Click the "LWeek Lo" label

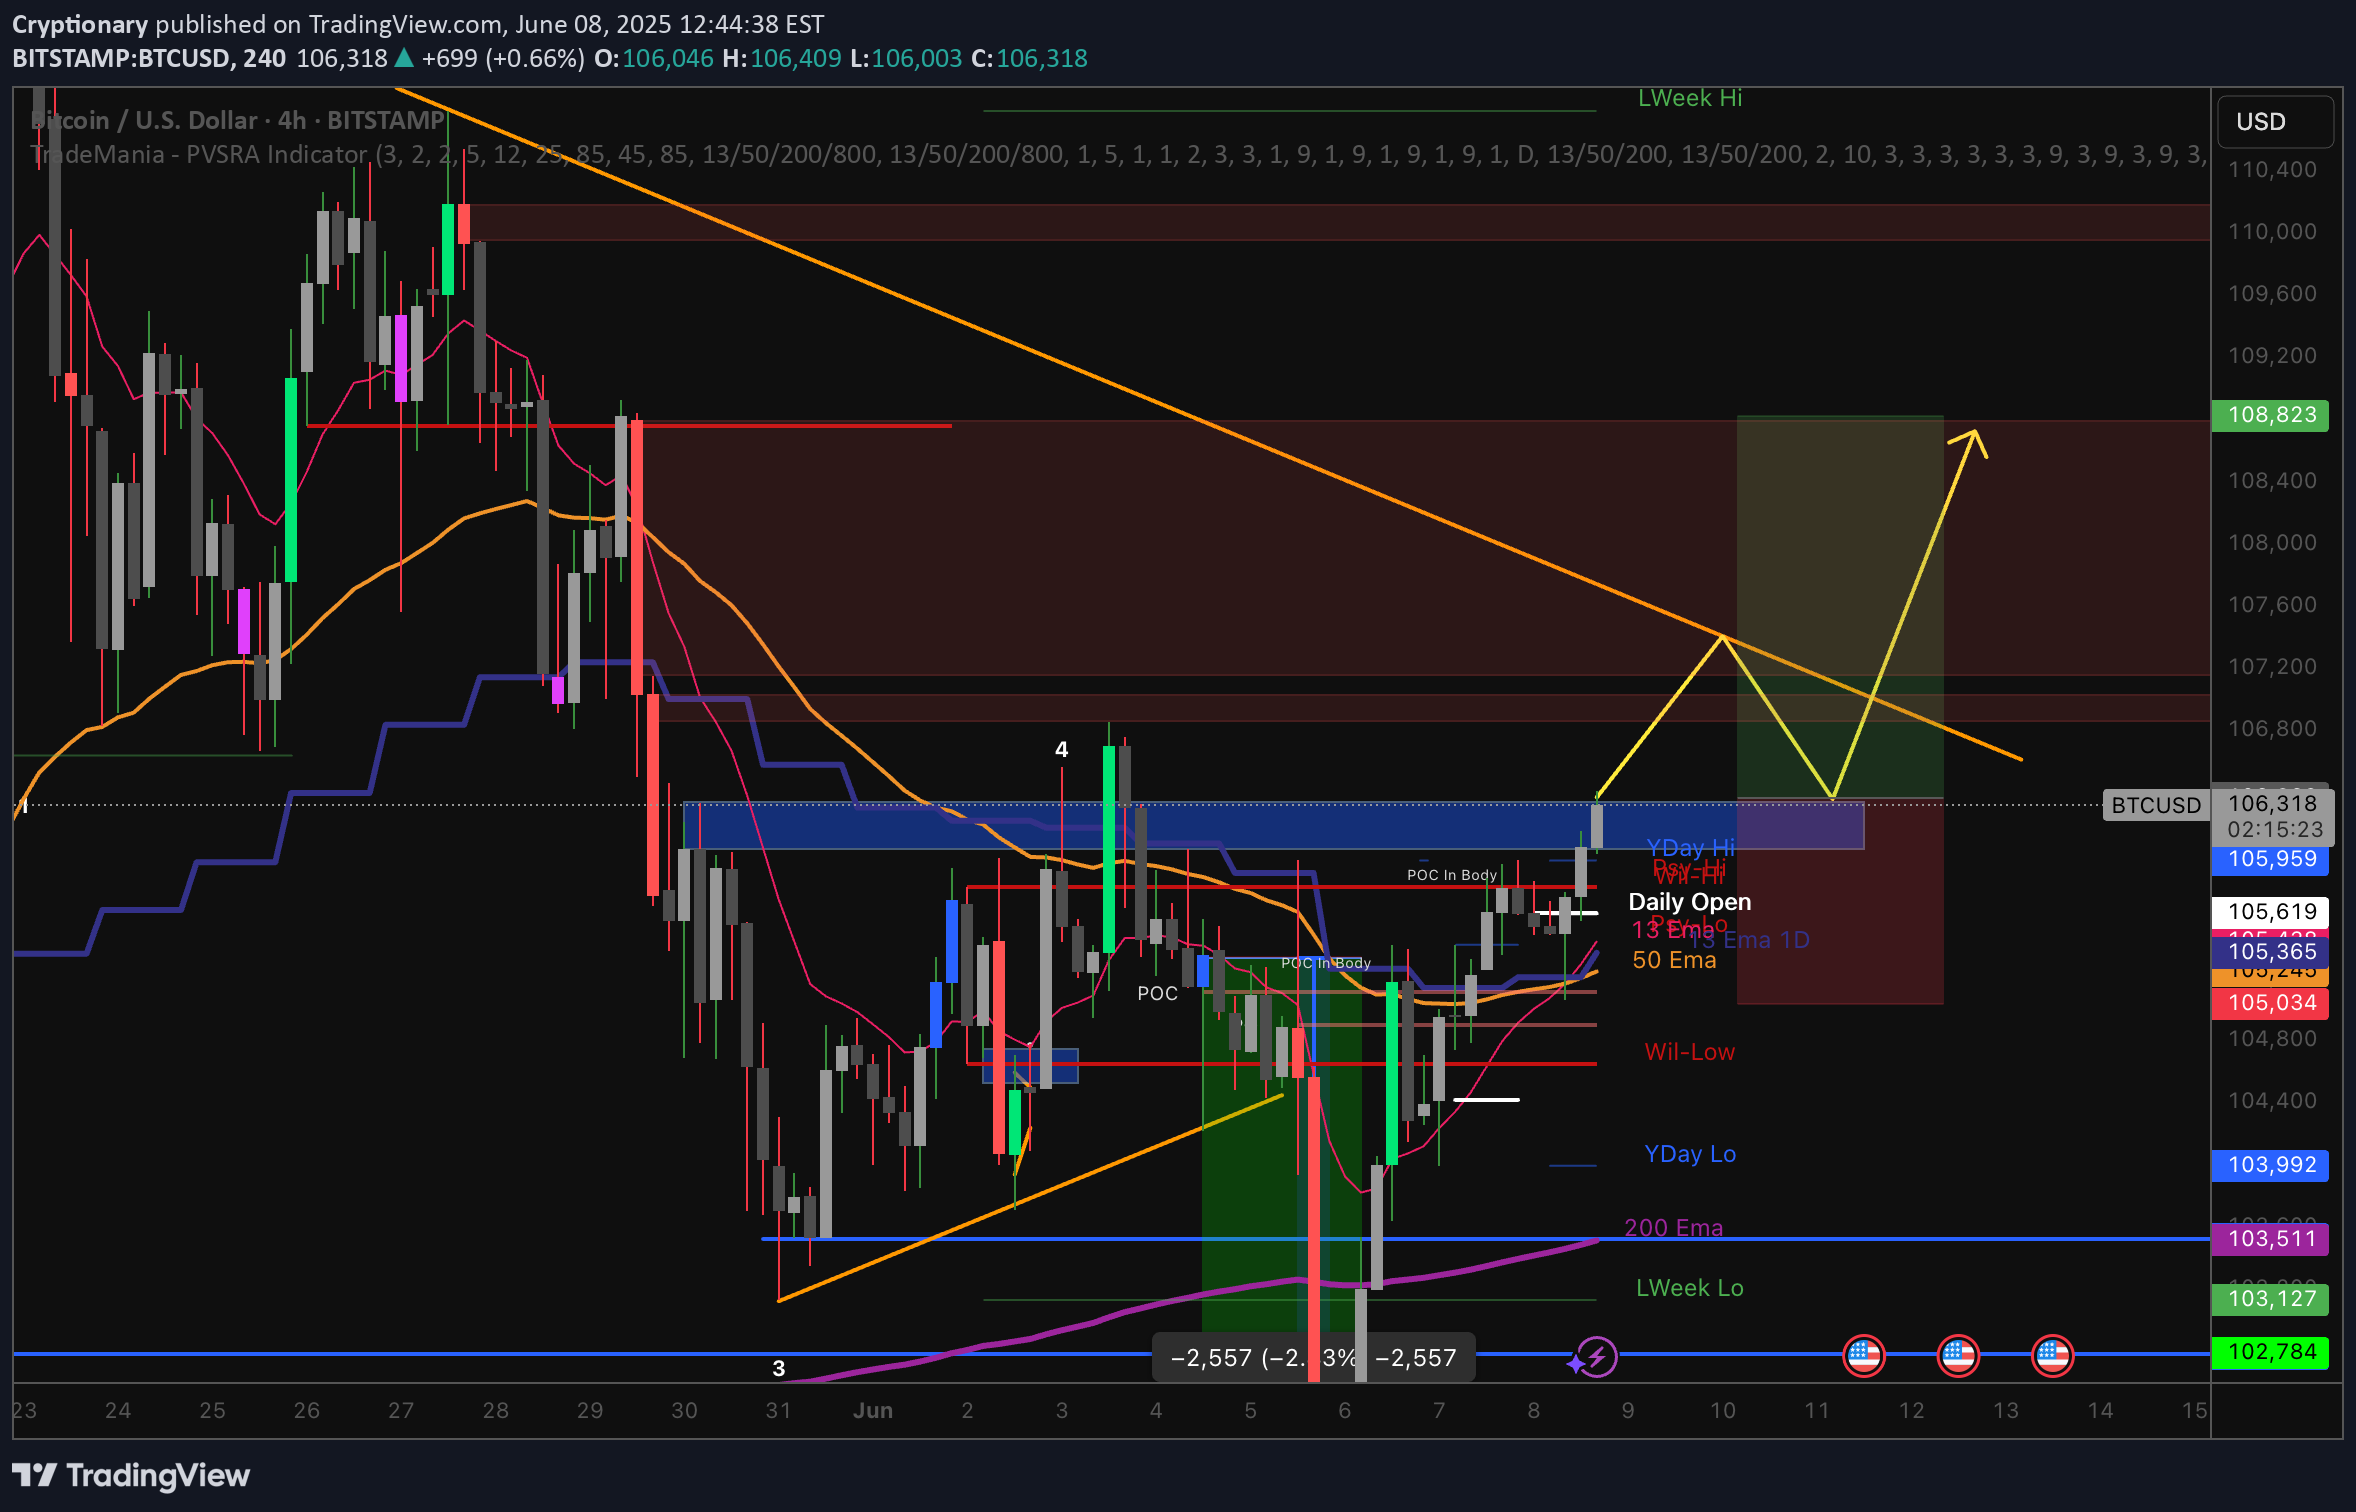(1690, 1288)
